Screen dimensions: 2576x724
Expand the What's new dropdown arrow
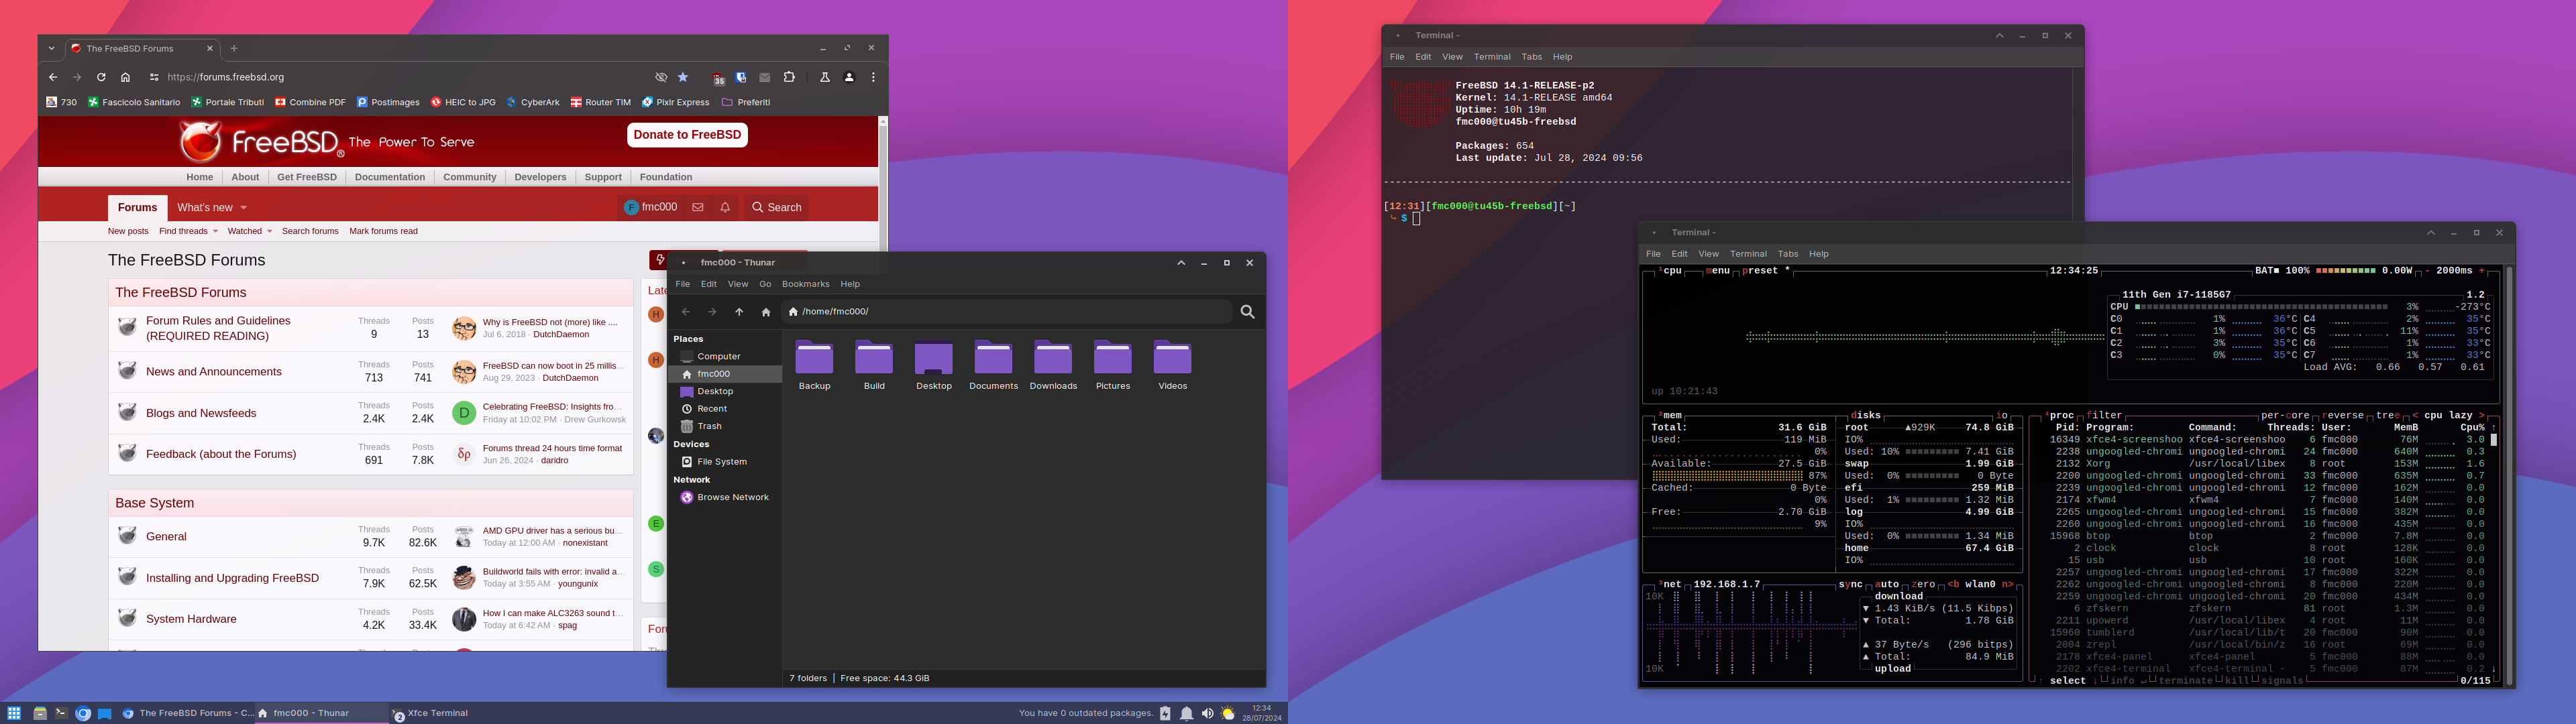click(243, 208)
